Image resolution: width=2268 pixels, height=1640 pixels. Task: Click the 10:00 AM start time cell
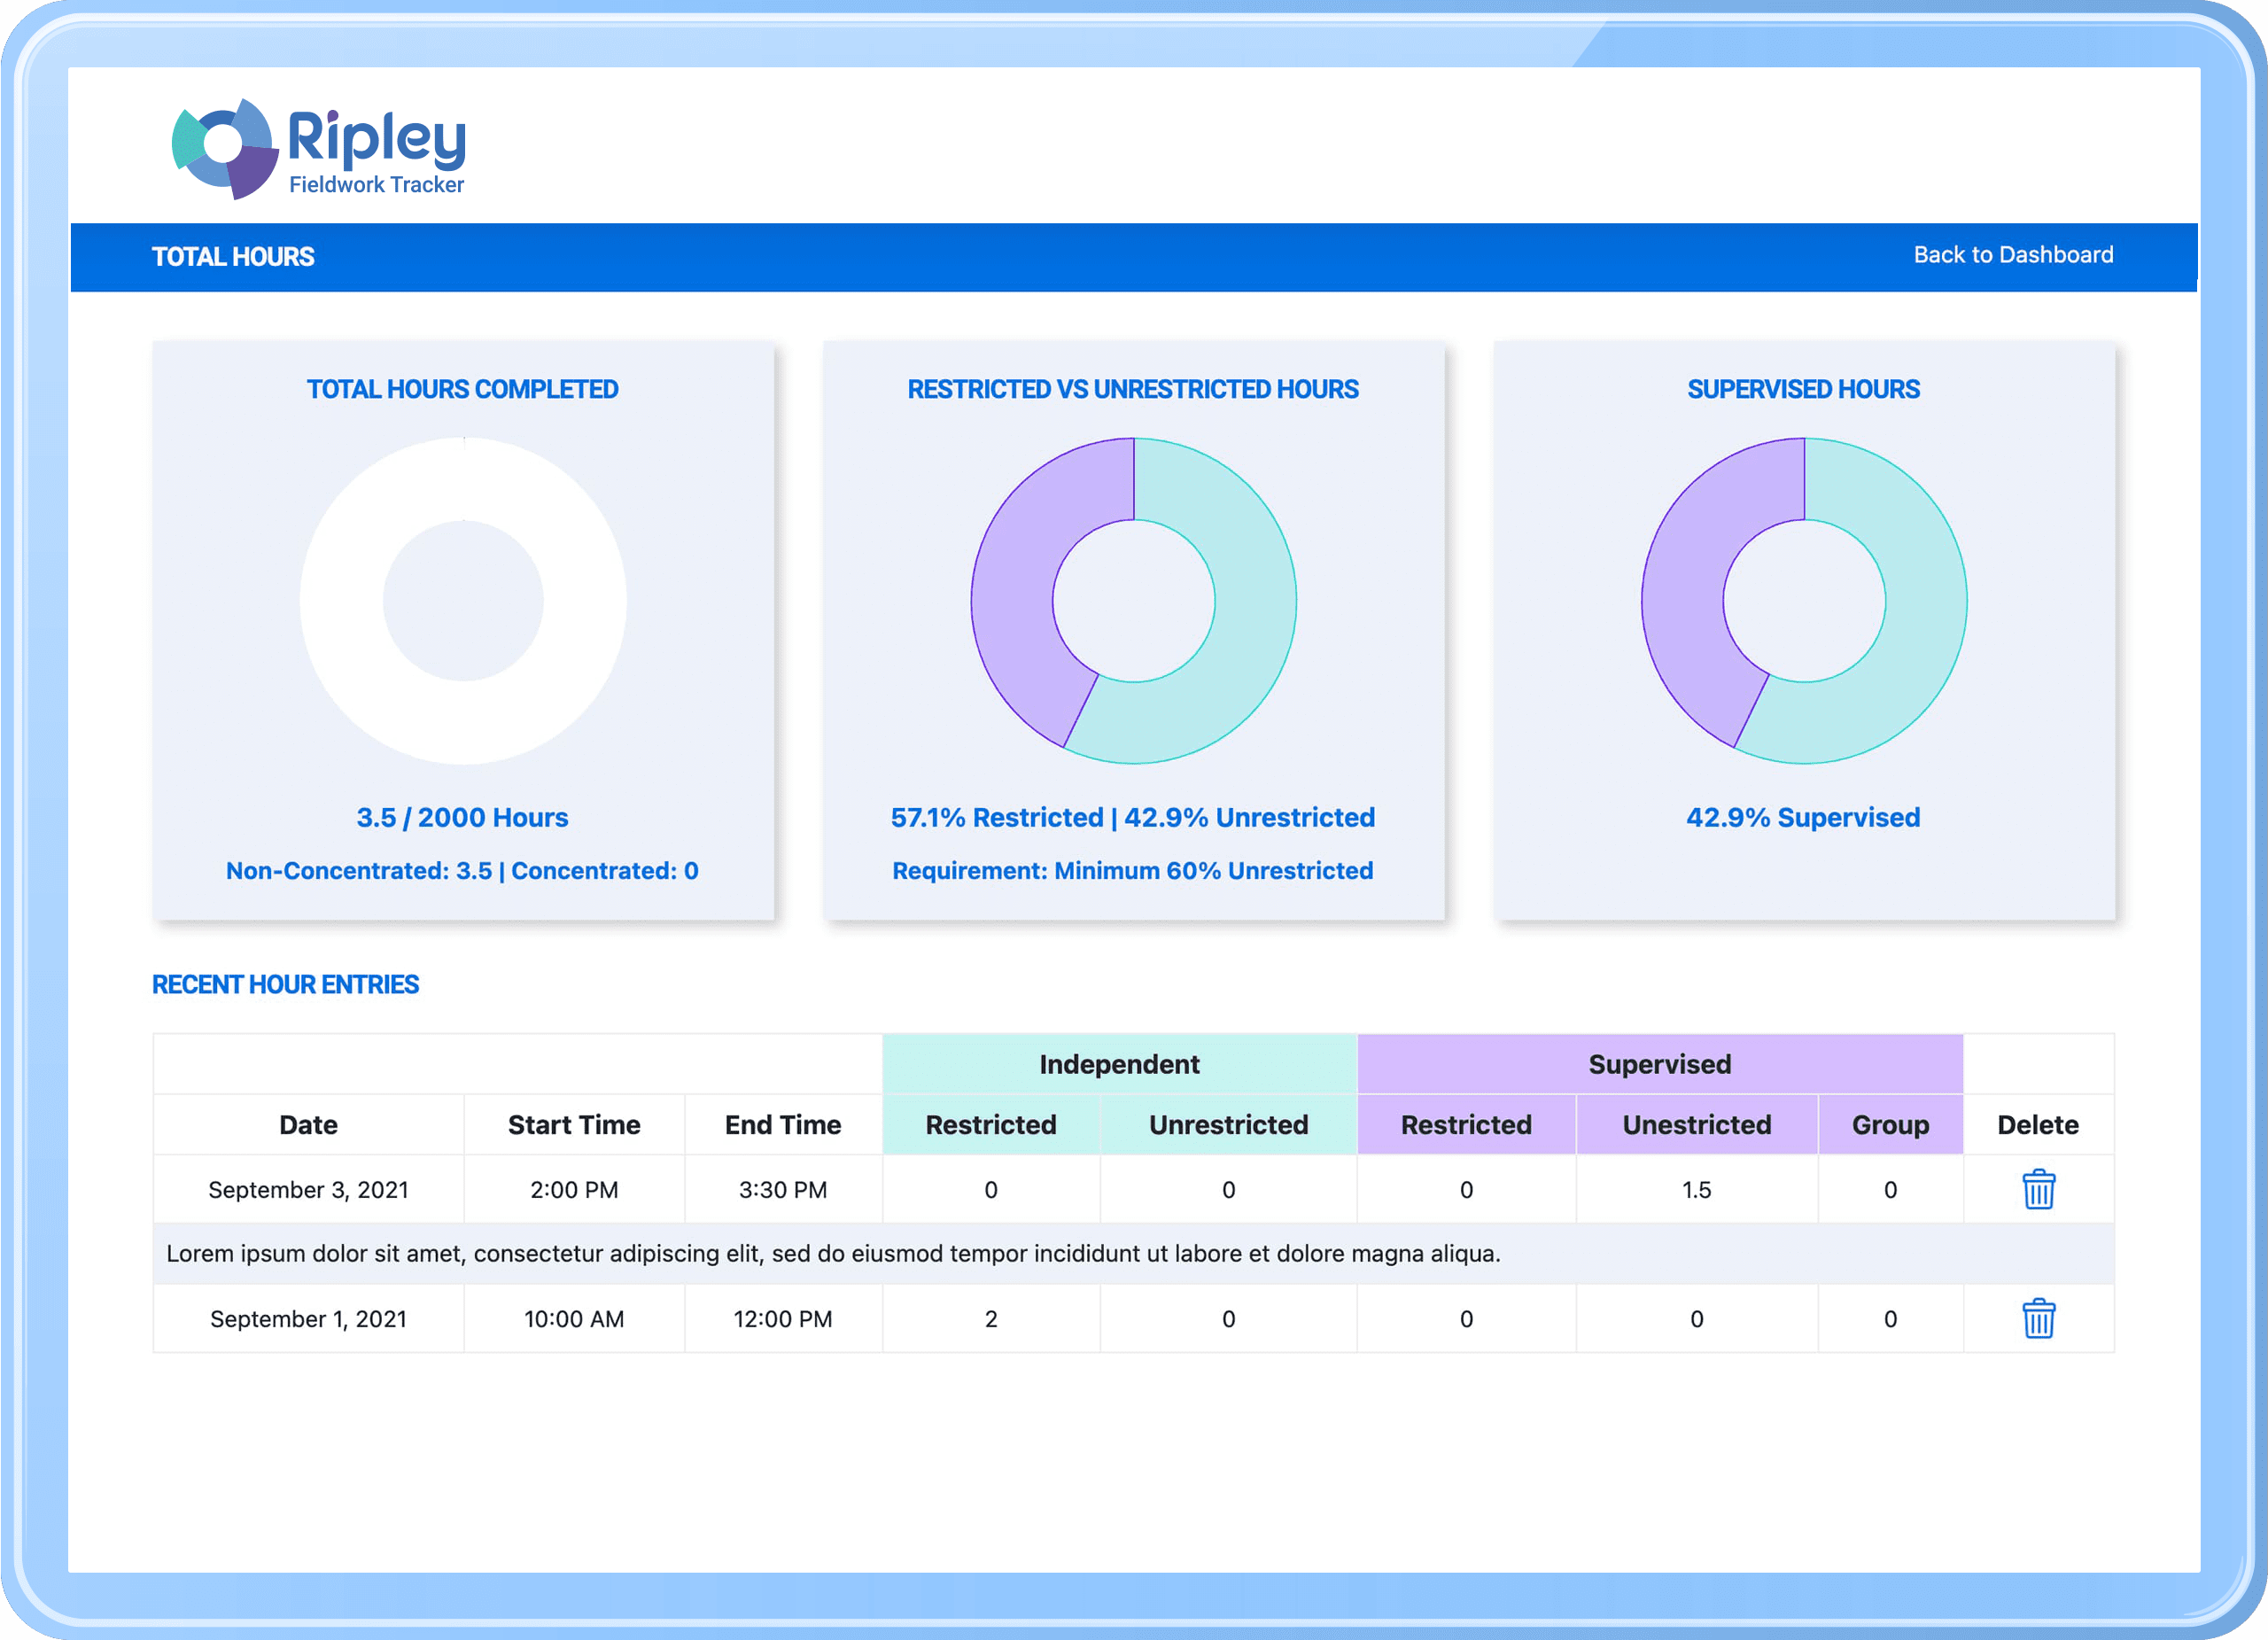pyautogui.click(x=574, y=1318)
